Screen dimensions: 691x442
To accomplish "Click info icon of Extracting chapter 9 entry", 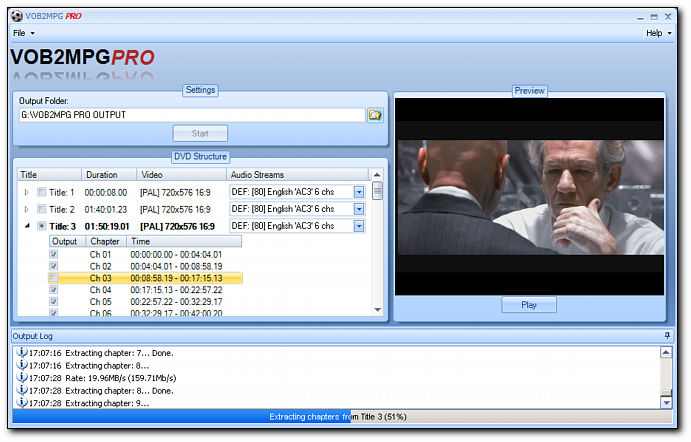I will coord(22,403).
